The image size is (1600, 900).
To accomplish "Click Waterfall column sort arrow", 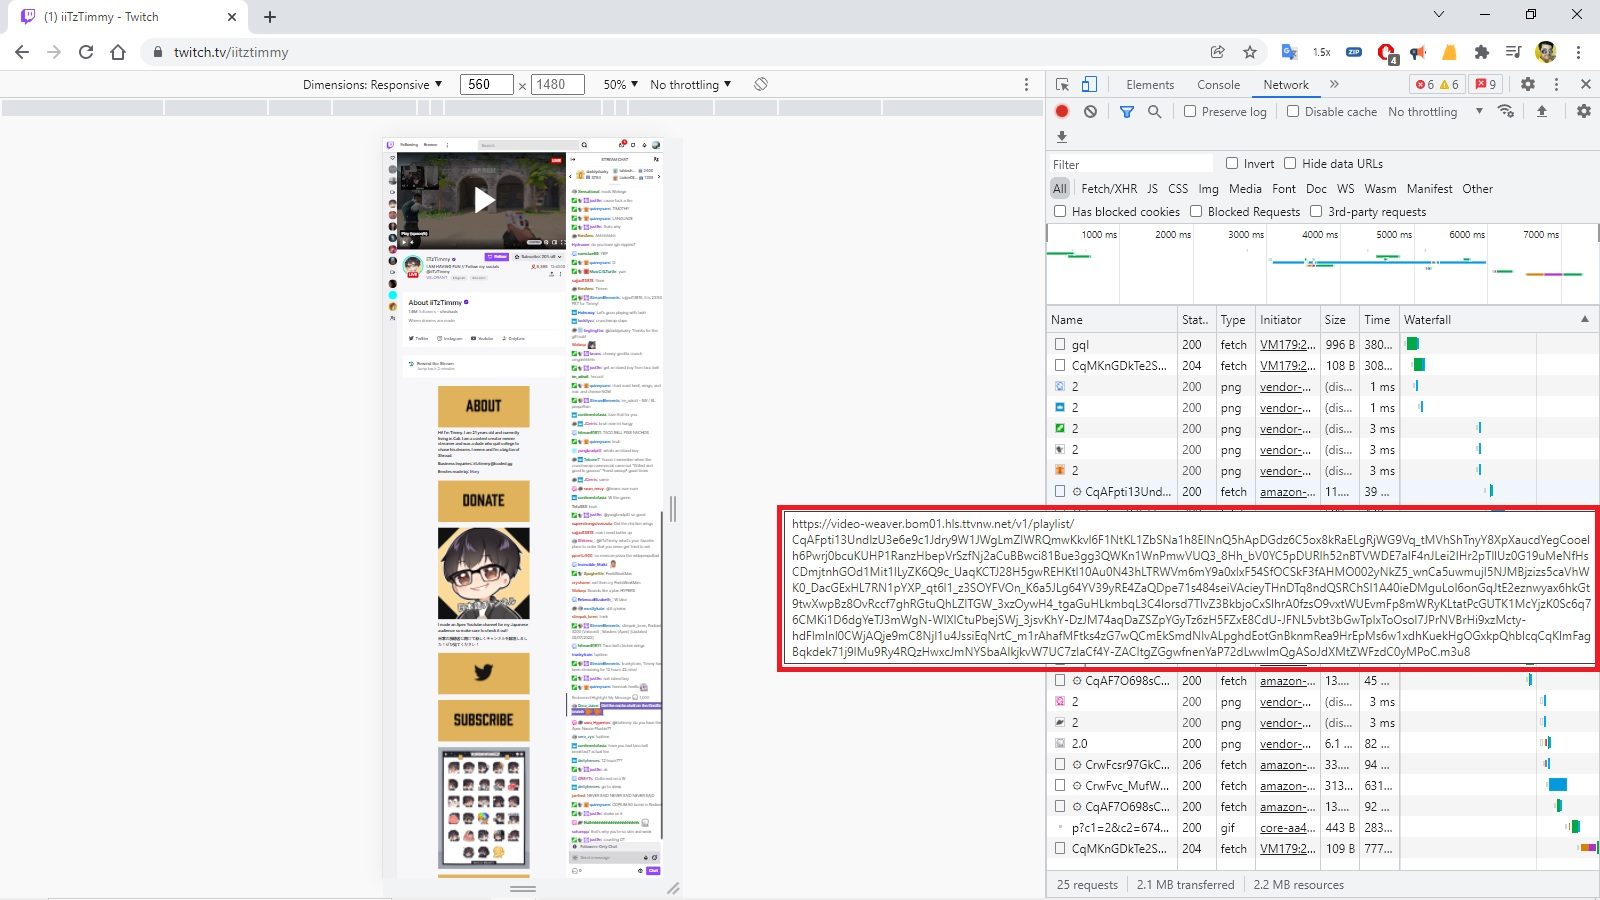I will pyautogui.click(x=1585, y=319).
